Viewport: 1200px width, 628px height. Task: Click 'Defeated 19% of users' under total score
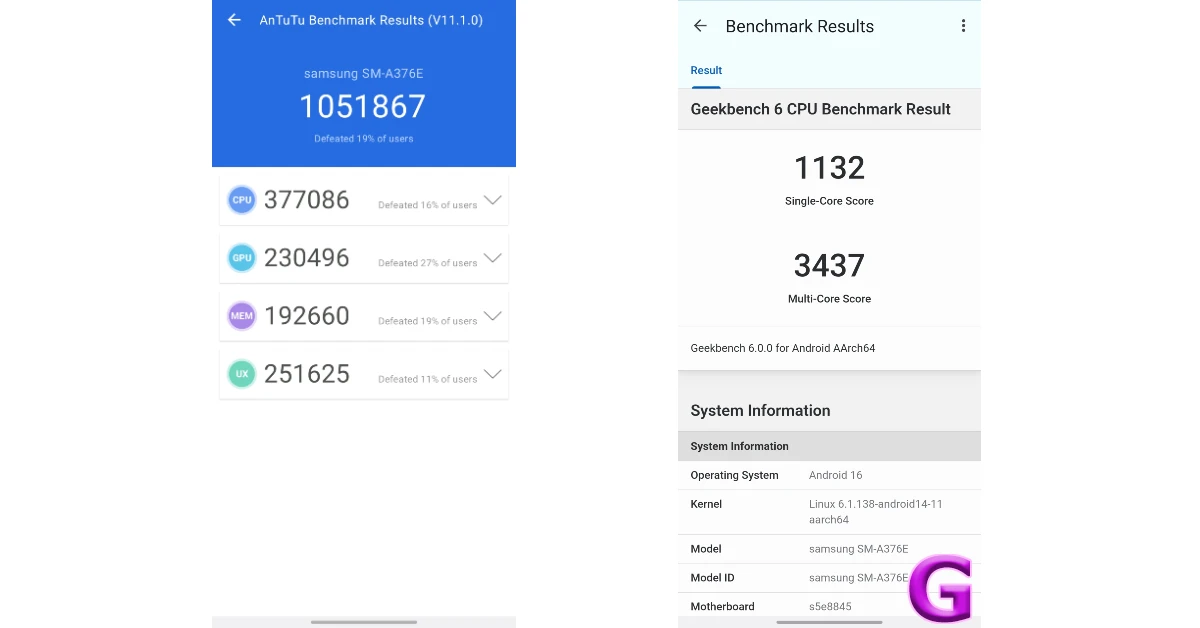[x=363, y=139]
